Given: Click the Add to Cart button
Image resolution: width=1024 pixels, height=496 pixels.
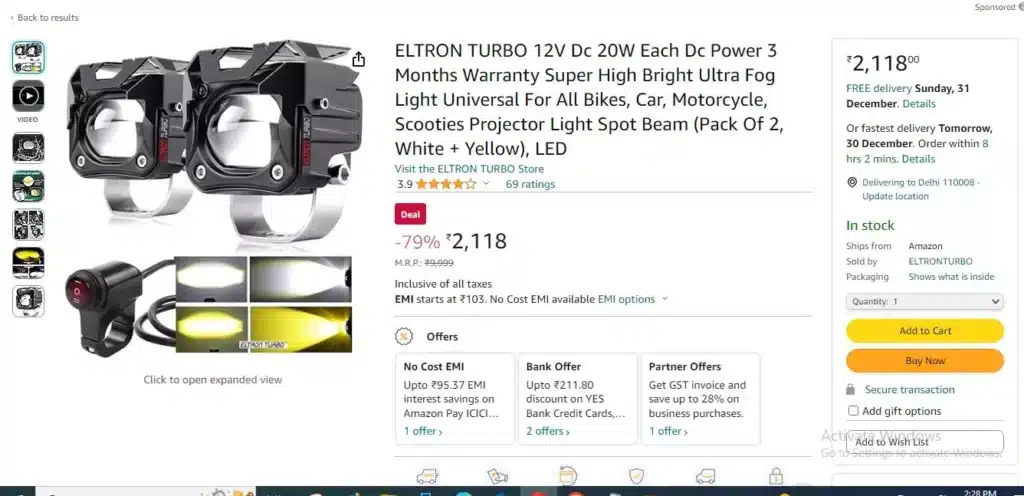Looking at the screenshot, I should click(925, 331).
